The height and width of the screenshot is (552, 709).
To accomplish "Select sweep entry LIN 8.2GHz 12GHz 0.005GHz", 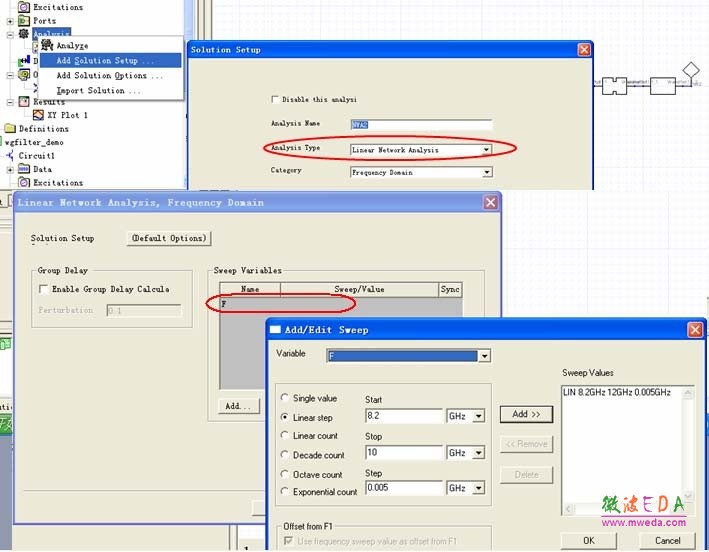I will point(617,392).
